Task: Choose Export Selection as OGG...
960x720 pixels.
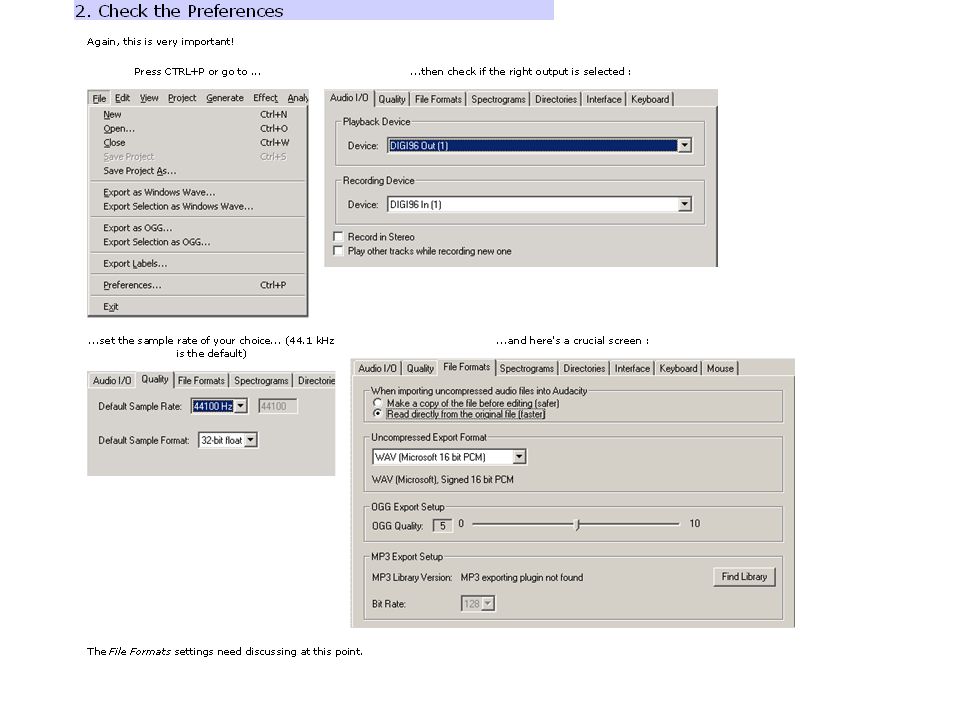Action: click(x=197, y=242)
